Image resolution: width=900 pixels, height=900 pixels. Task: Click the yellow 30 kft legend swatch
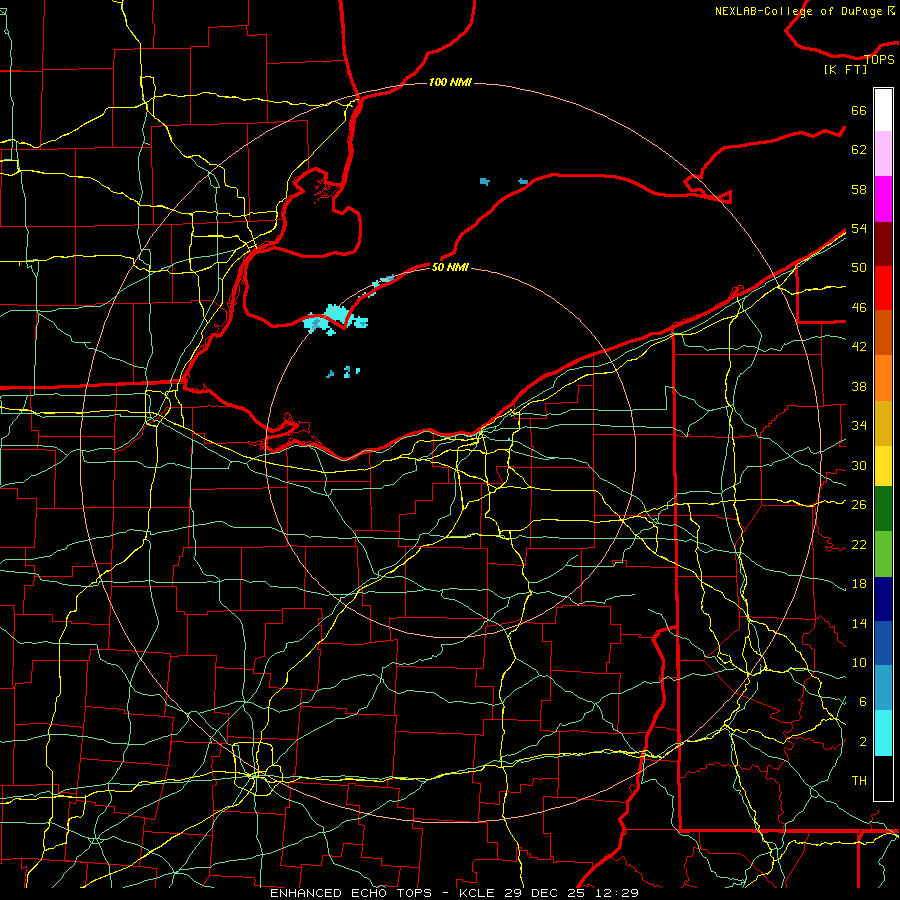(883, 466)
